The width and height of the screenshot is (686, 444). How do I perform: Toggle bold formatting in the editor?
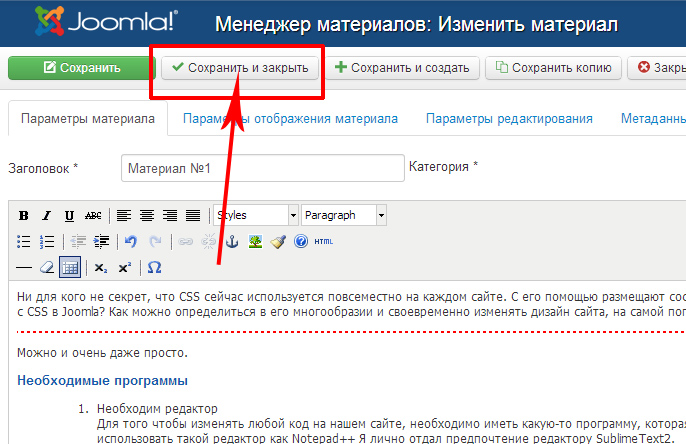23,215
